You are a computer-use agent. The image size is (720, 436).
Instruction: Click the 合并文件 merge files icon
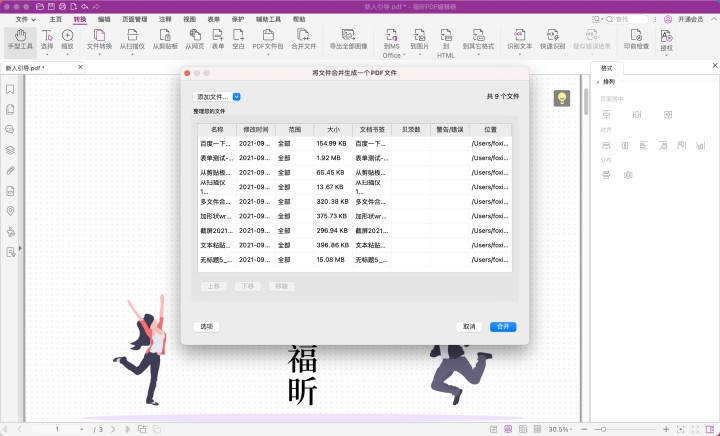[303, 39]
